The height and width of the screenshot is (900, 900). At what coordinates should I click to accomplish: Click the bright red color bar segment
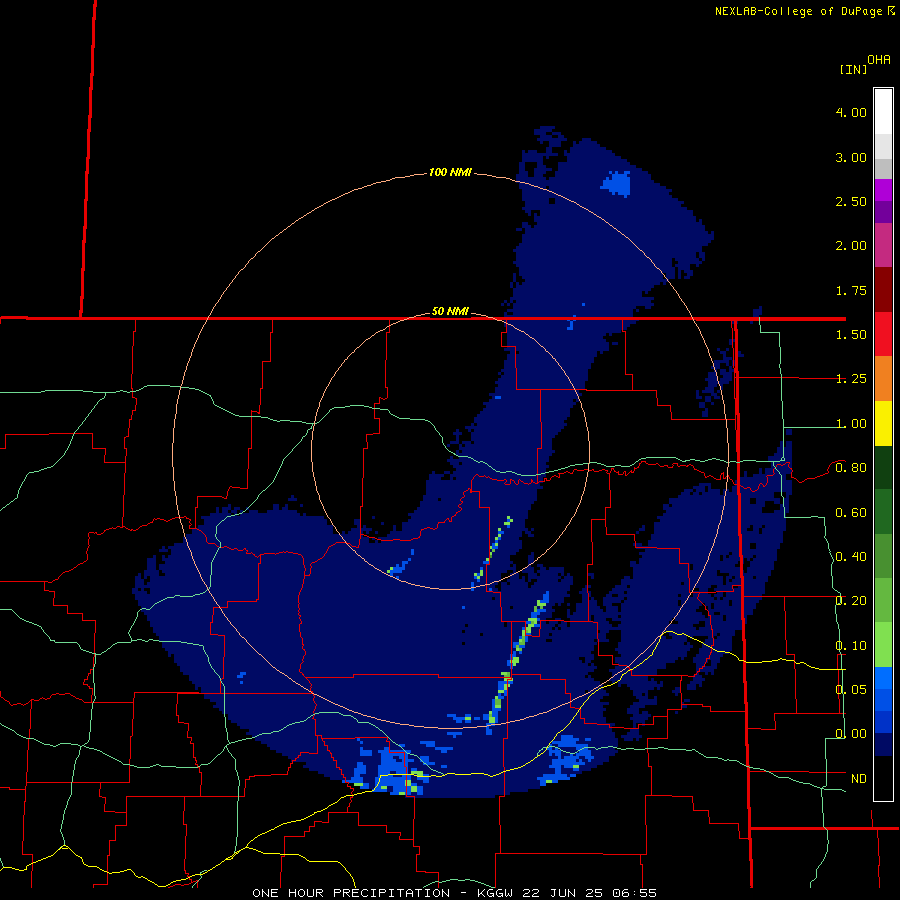tap(883, 334)
